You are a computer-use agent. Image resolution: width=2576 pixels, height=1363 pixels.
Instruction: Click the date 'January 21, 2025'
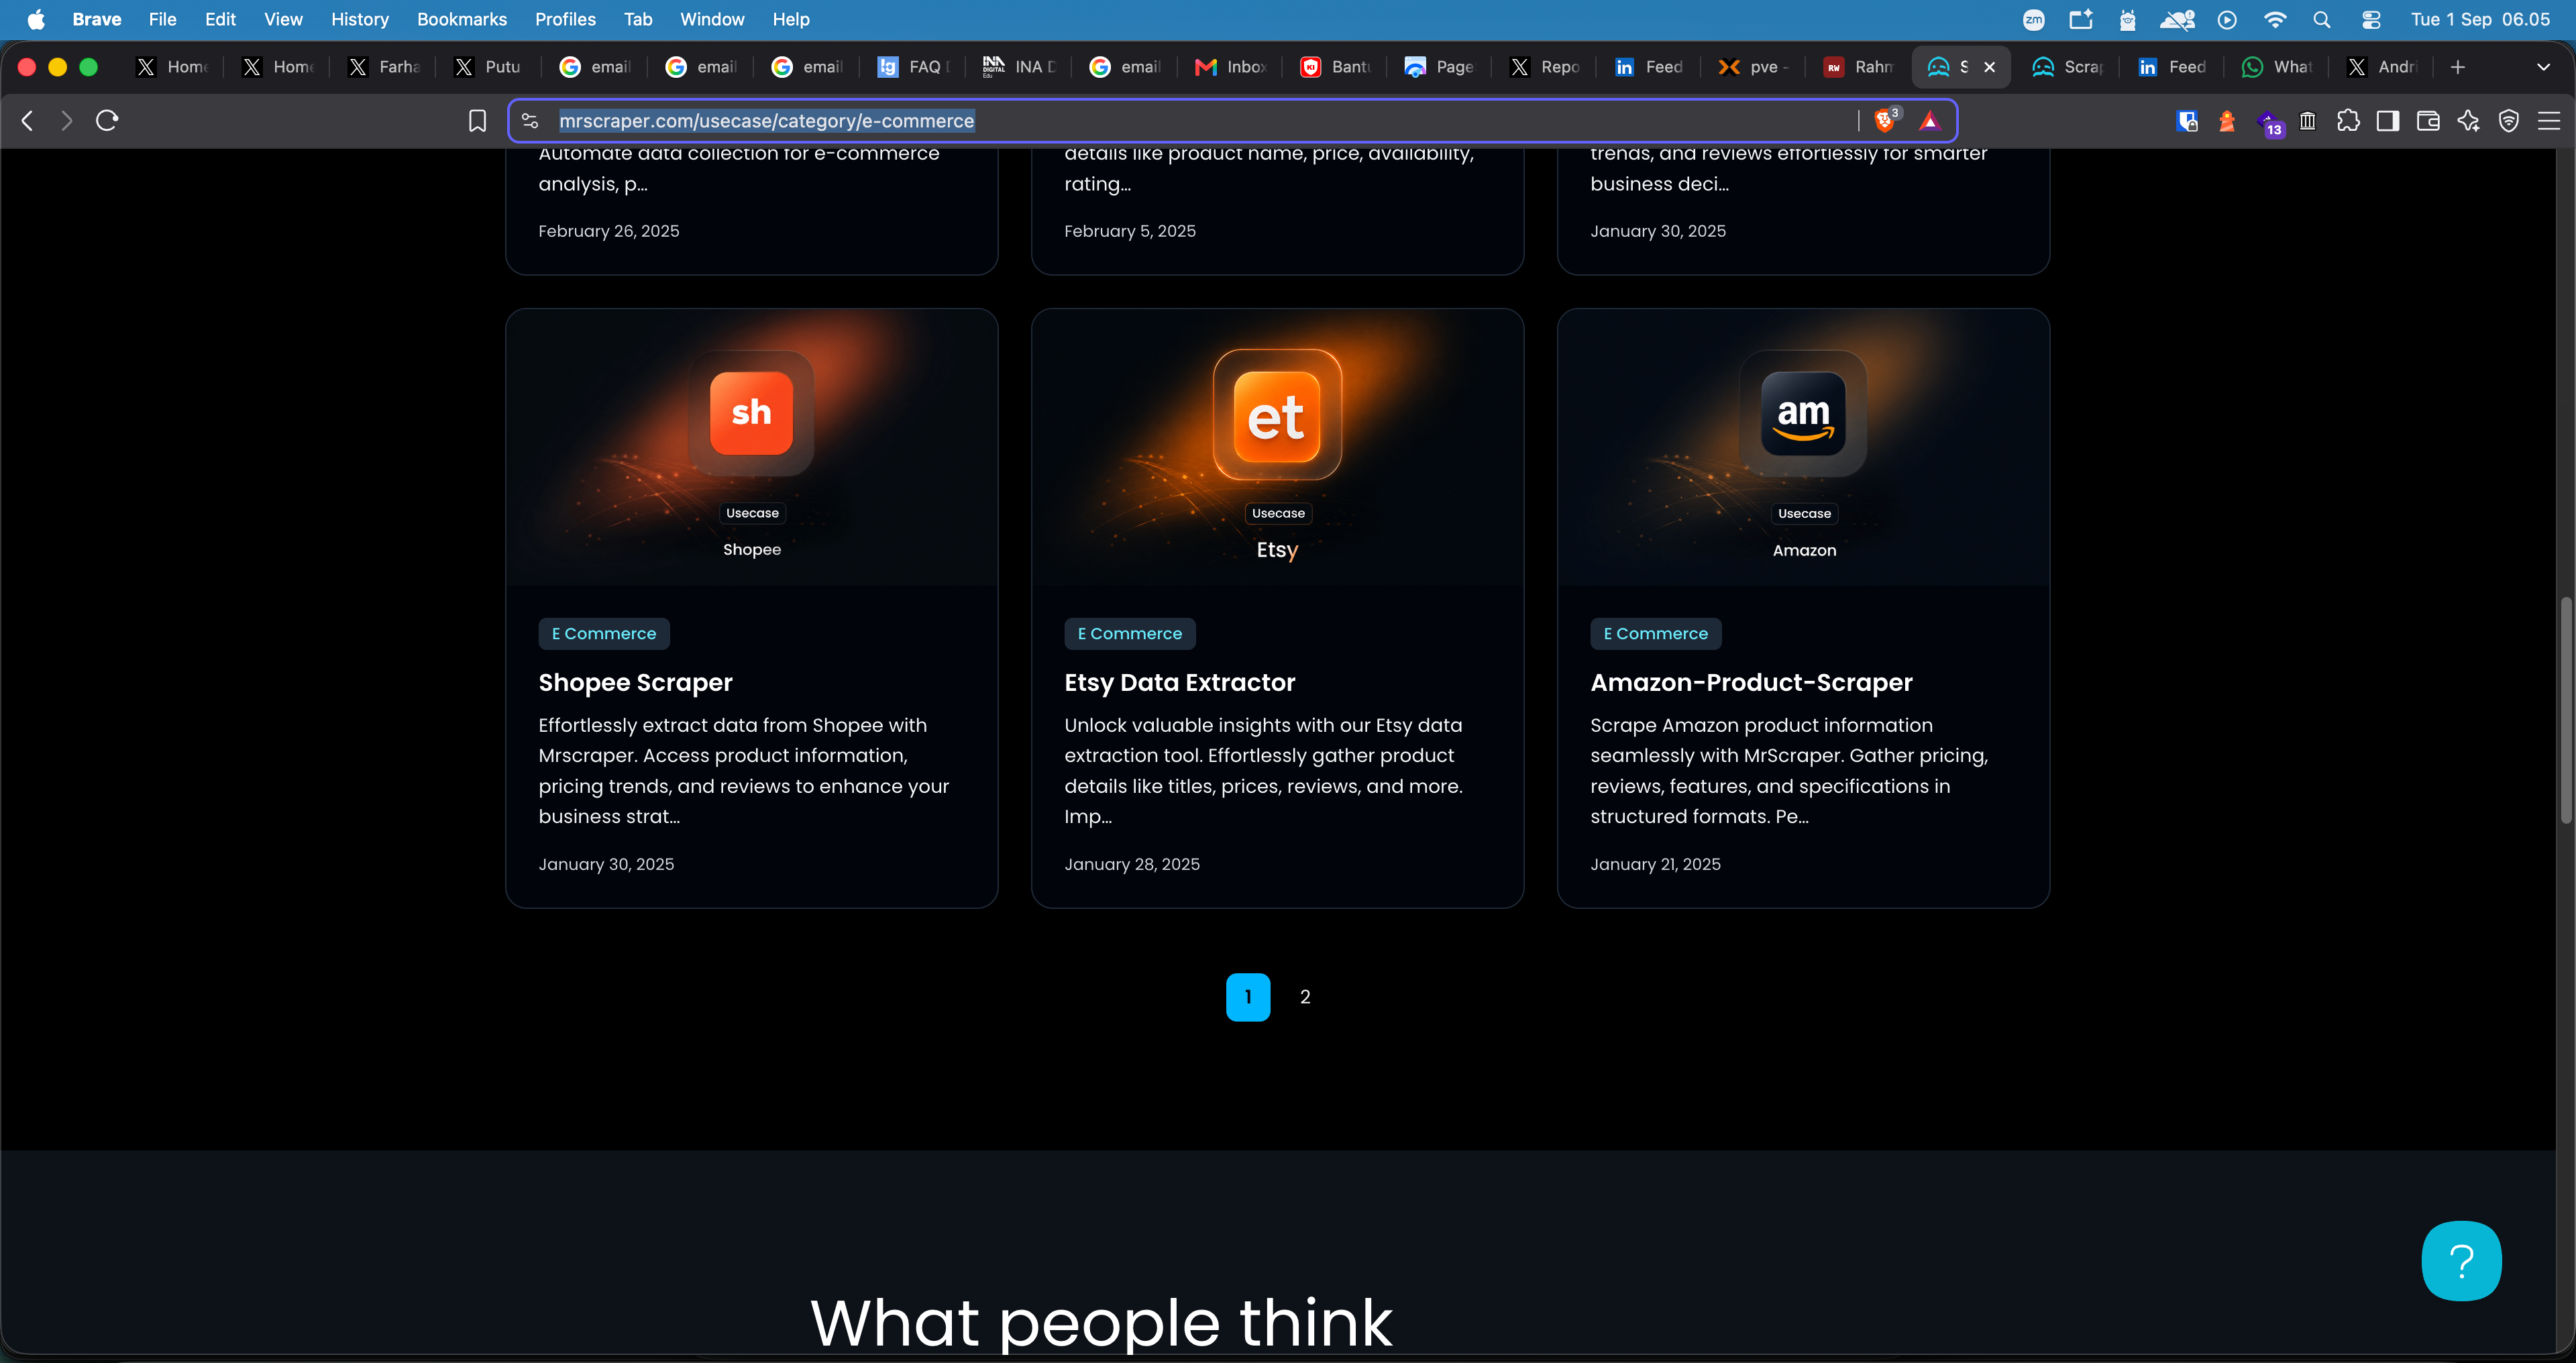coord(1656,864)
